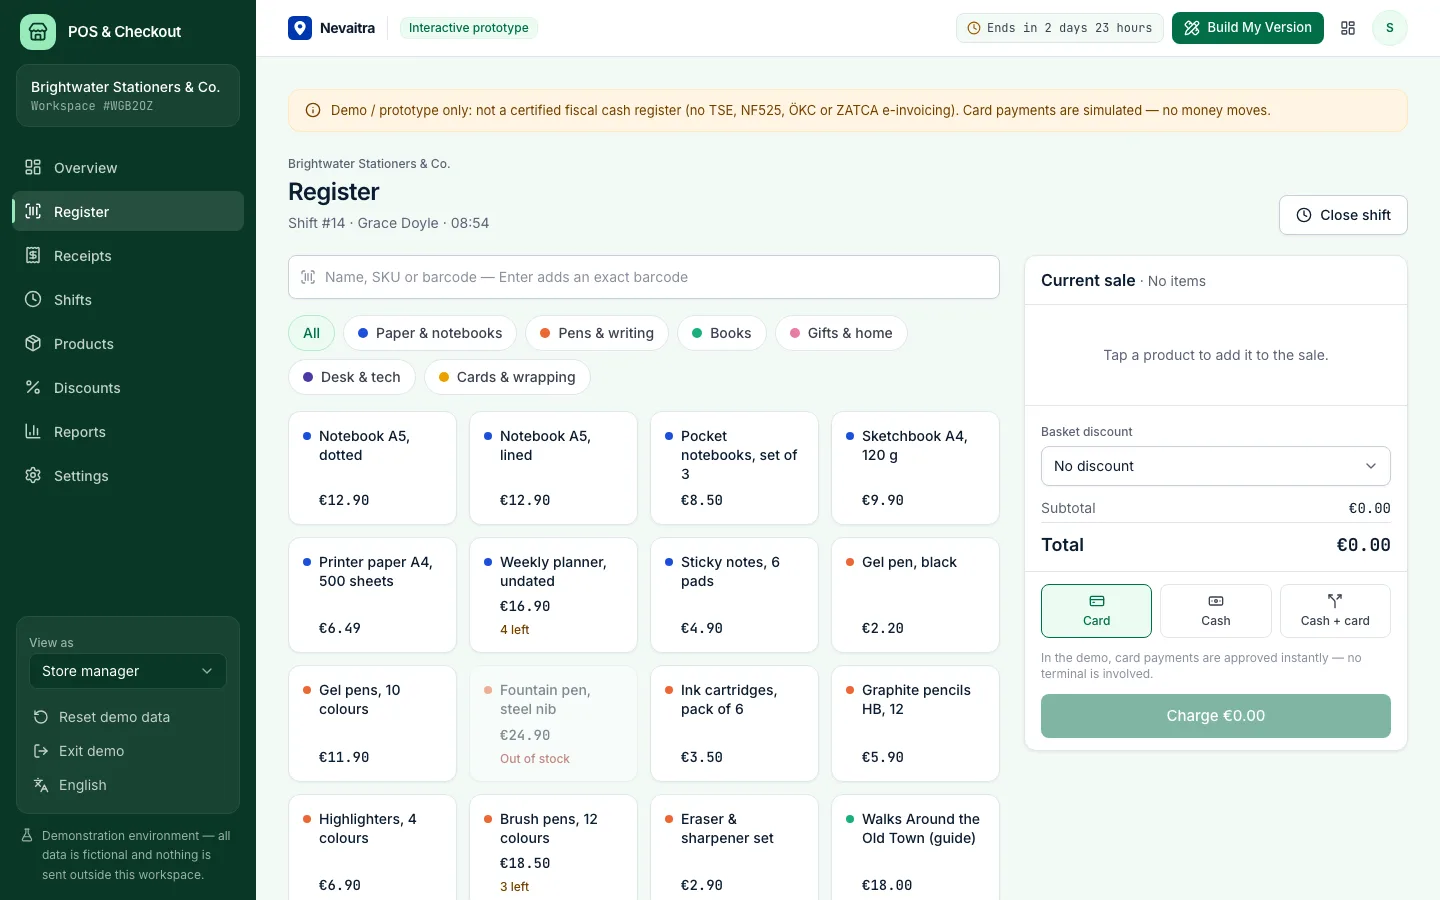Add Notebook A5, dotted to sale

coord(372,468)
